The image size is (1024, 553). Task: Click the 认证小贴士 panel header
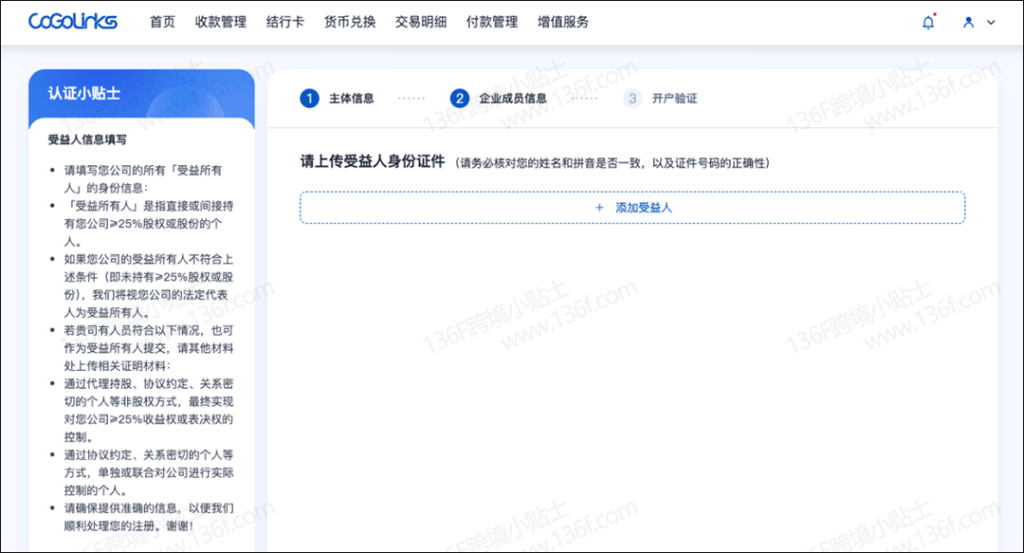142,94
